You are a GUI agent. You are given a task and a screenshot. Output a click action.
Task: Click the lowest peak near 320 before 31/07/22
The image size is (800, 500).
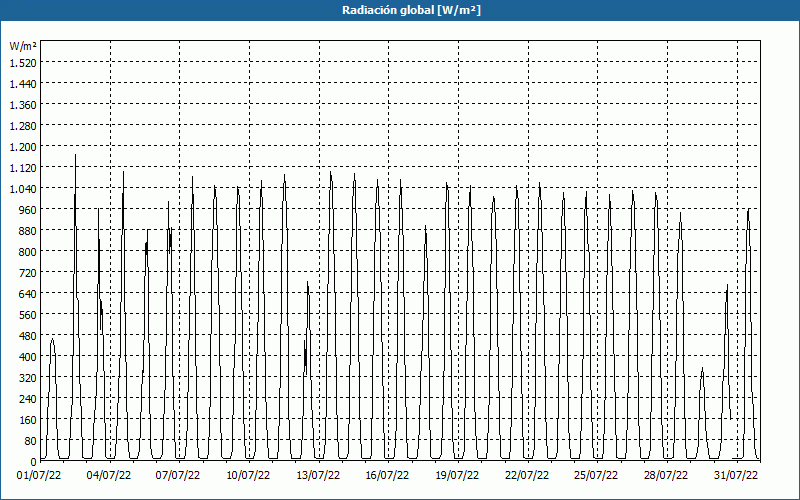[702, 368]
